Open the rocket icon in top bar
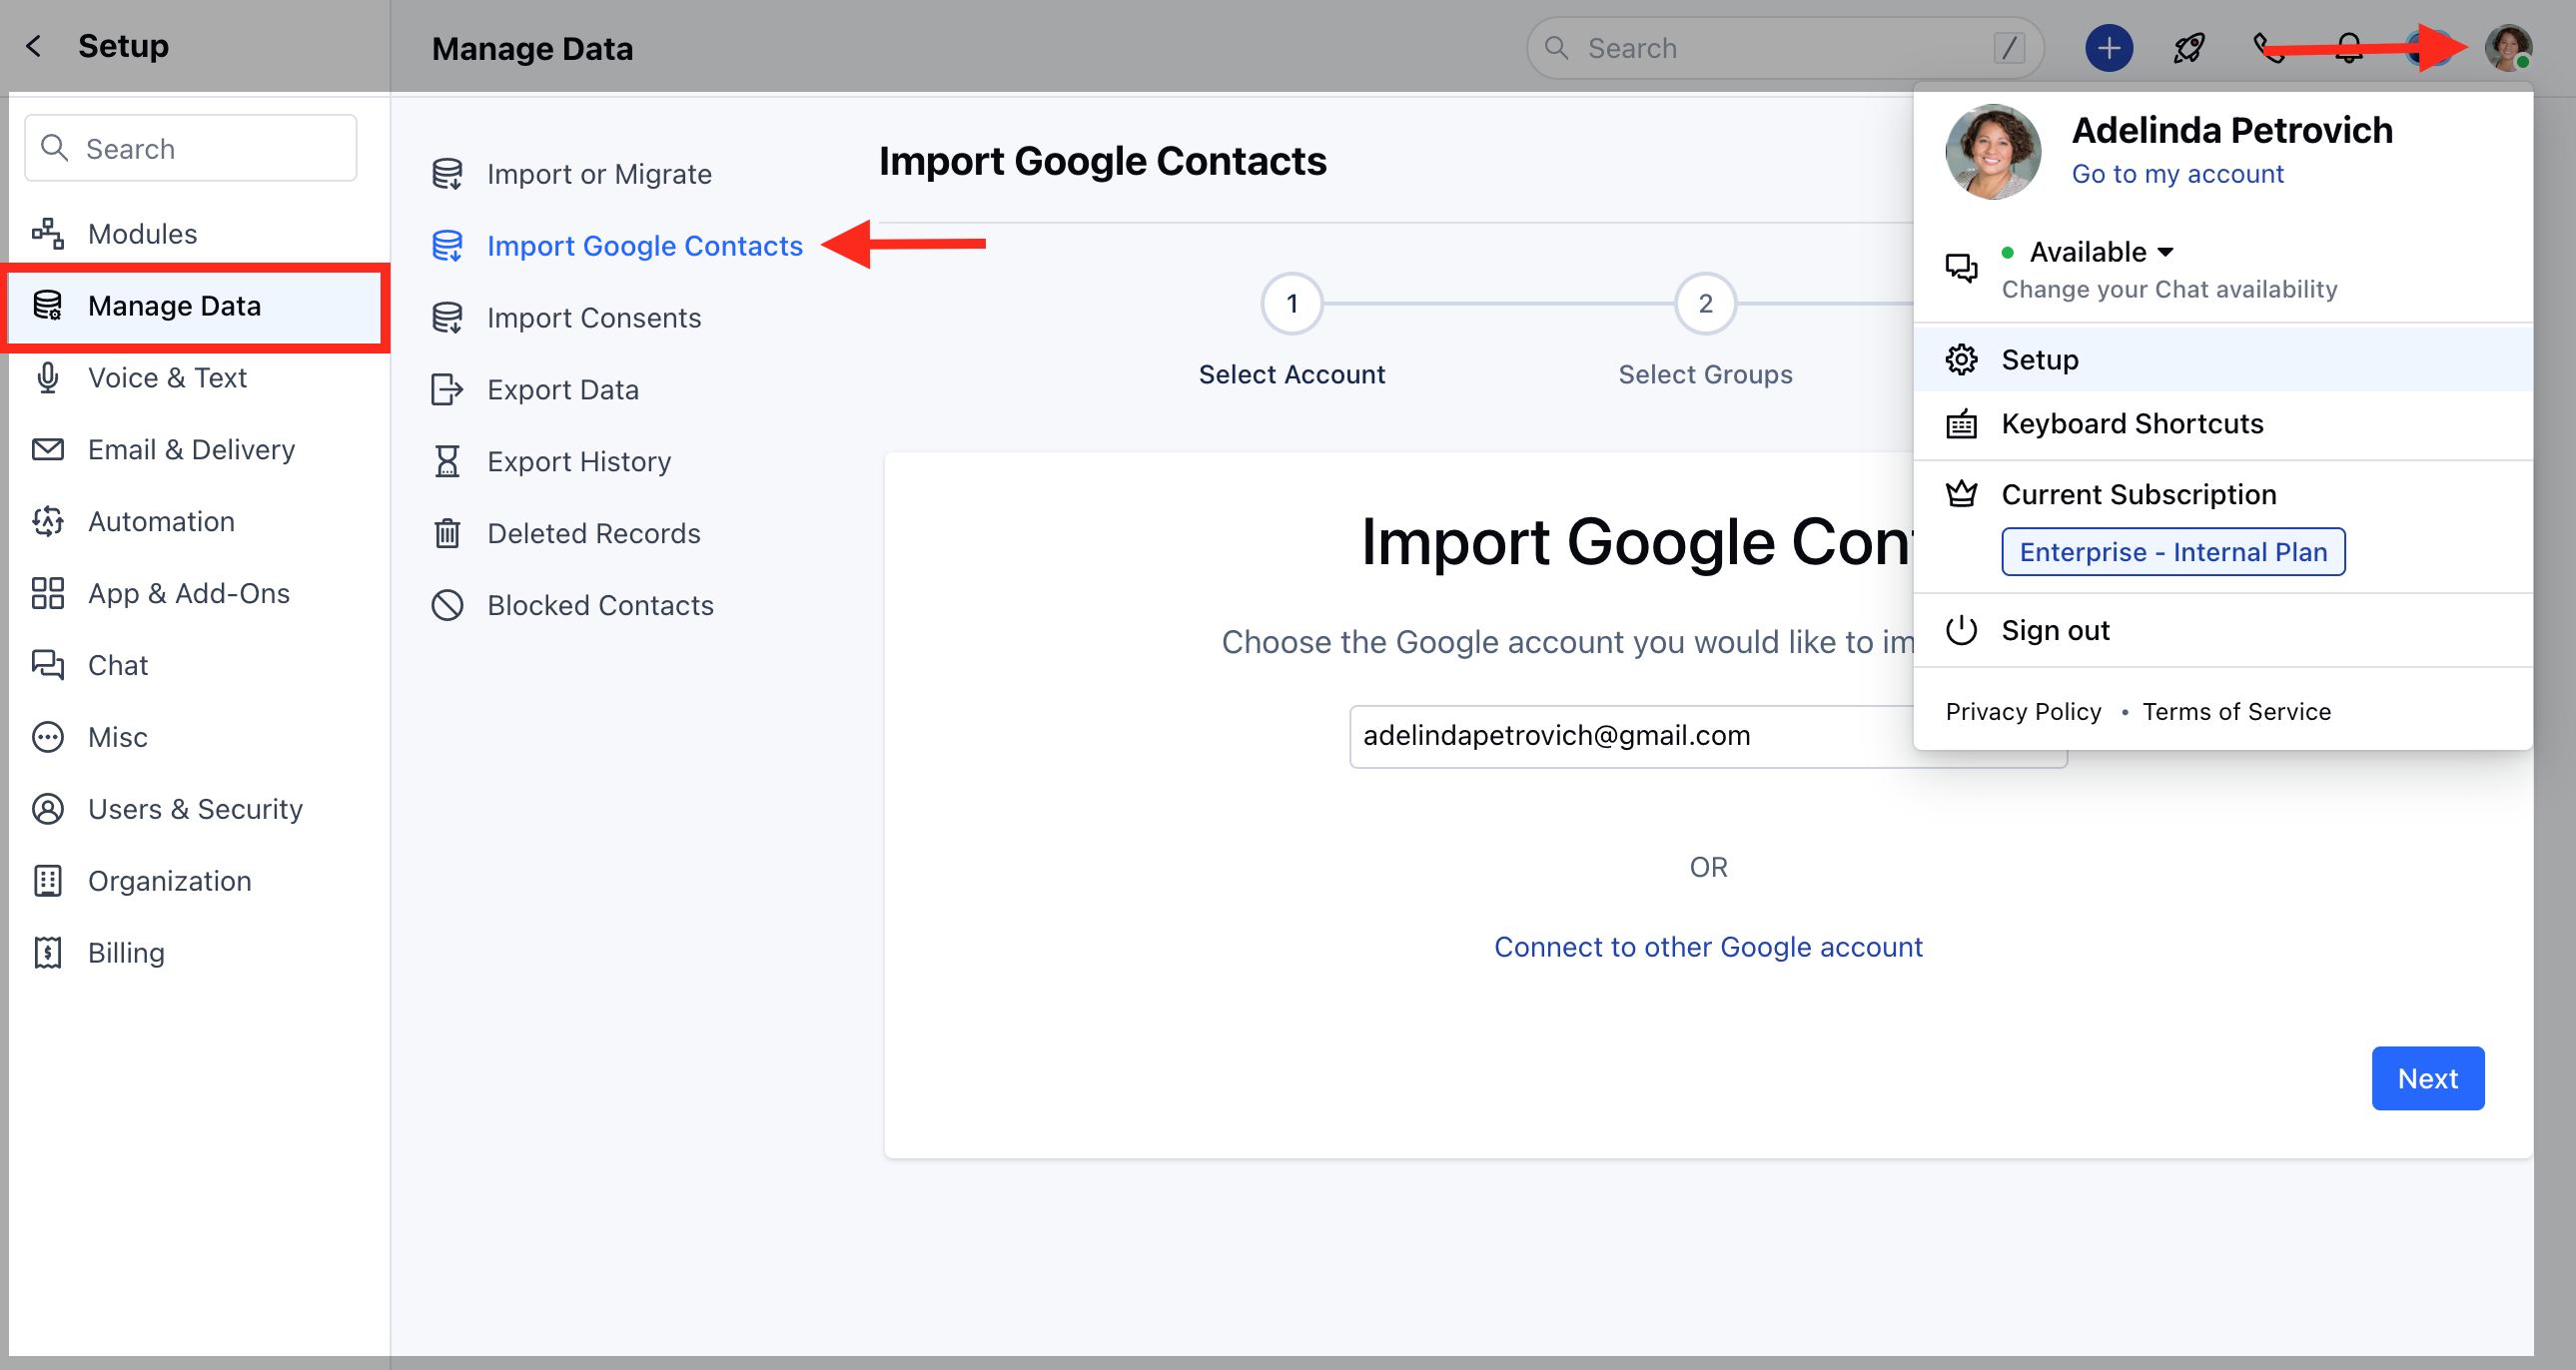Viewport: 2576px width, 1370px height. click(2188, 48)
